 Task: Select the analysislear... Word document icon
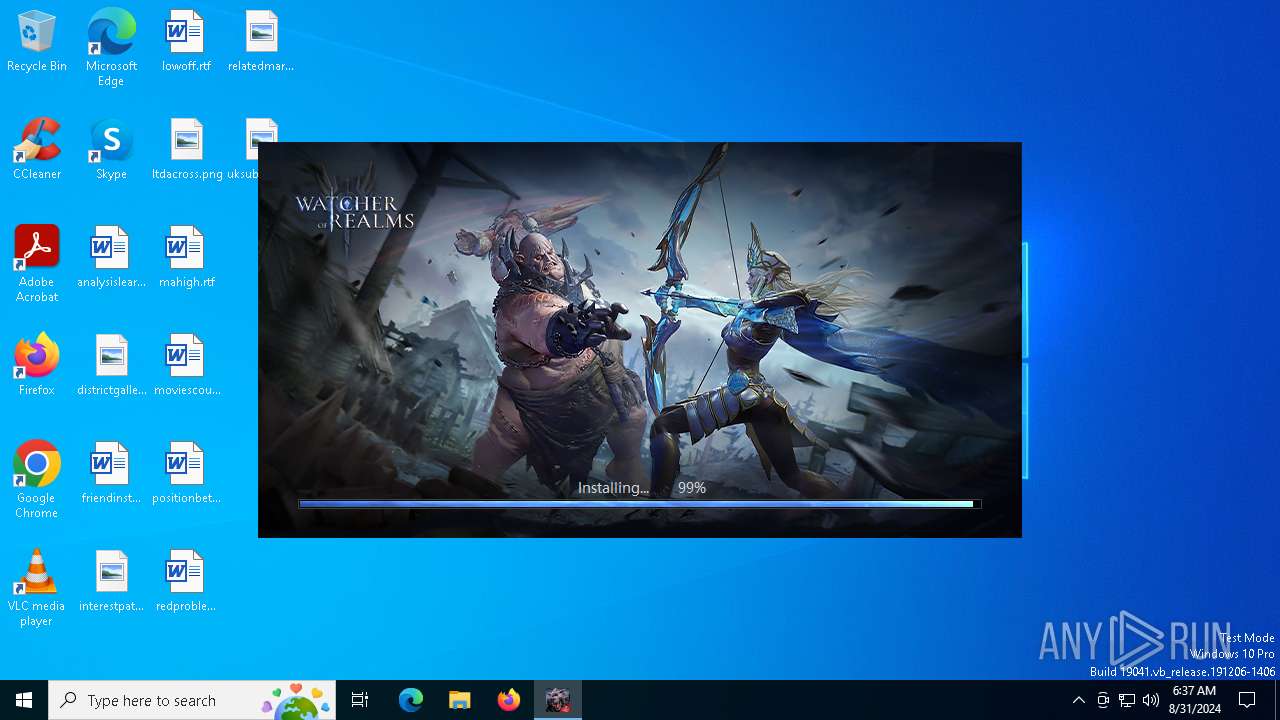111,258
